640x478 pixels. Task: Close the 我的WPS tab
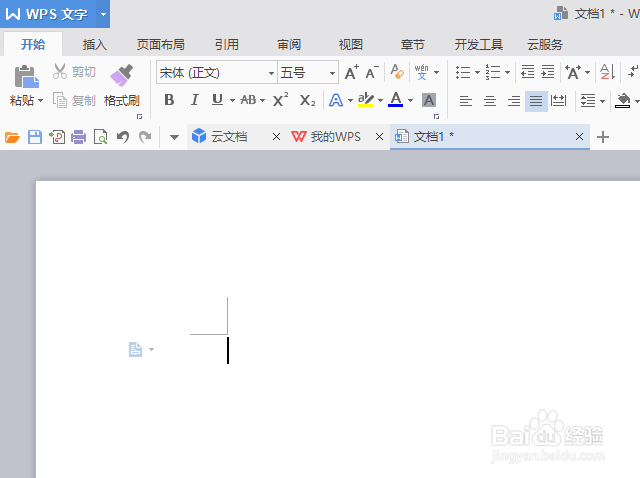[380, 137]
